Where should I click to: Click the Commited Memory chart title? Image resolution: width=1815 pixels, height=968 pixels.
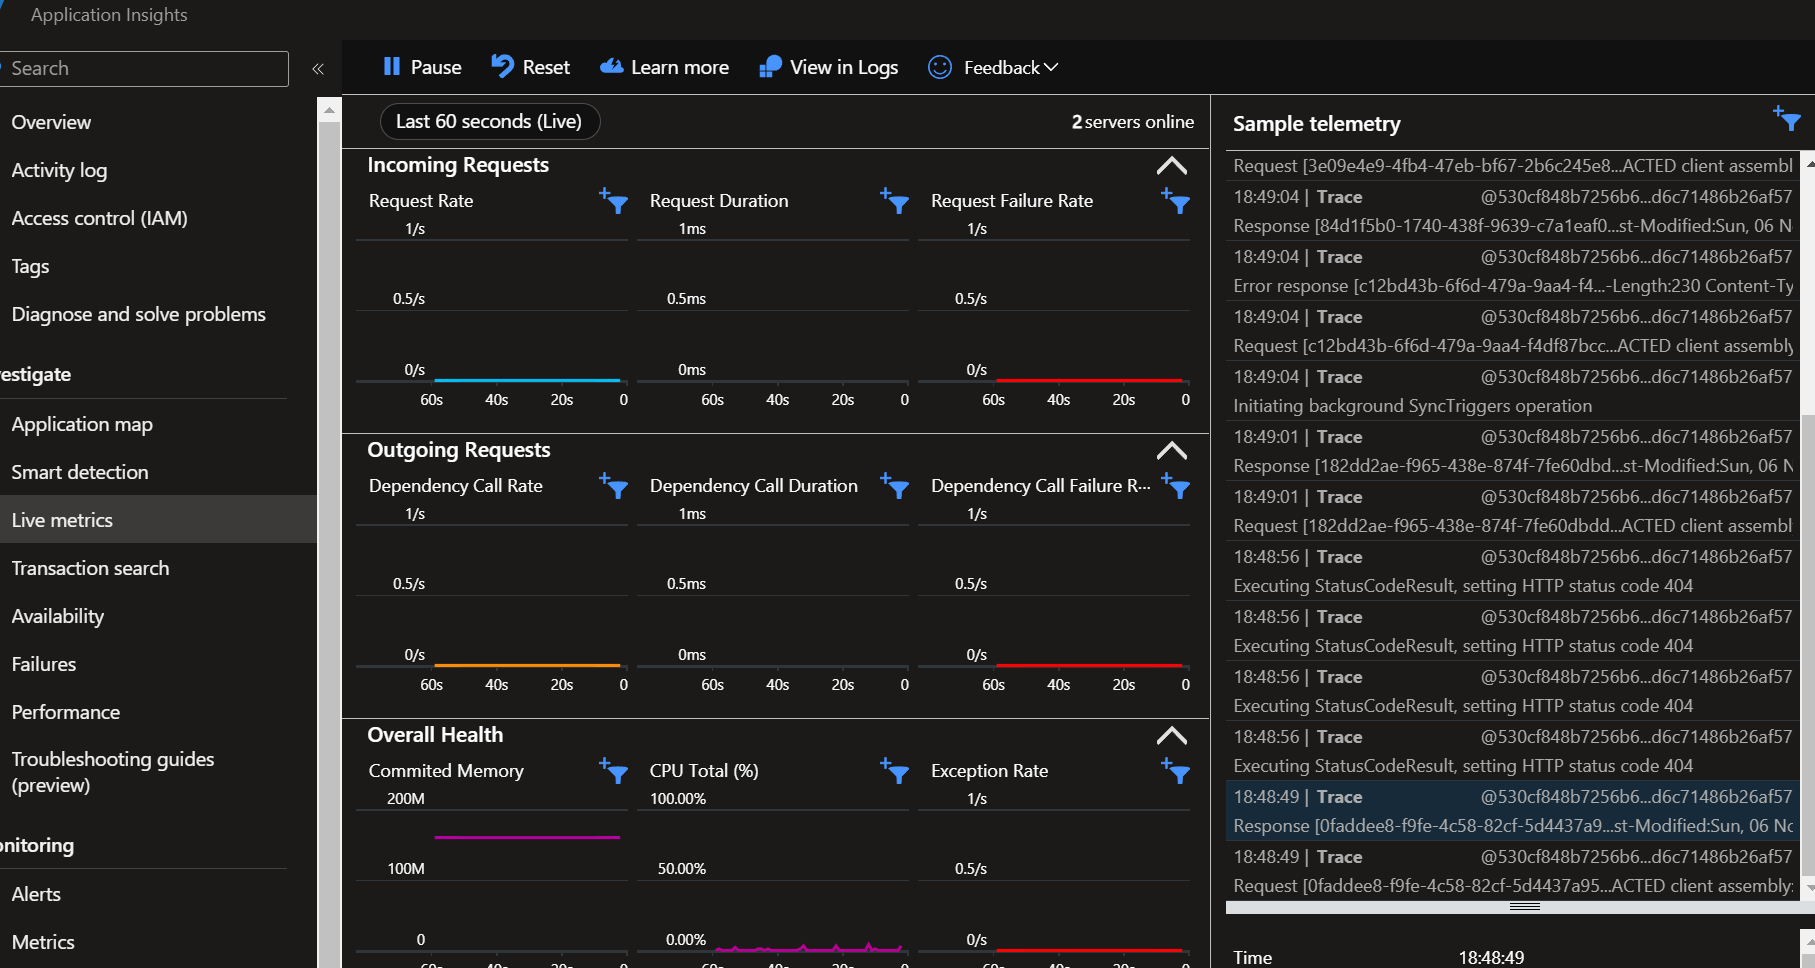(x=446, y=771)
